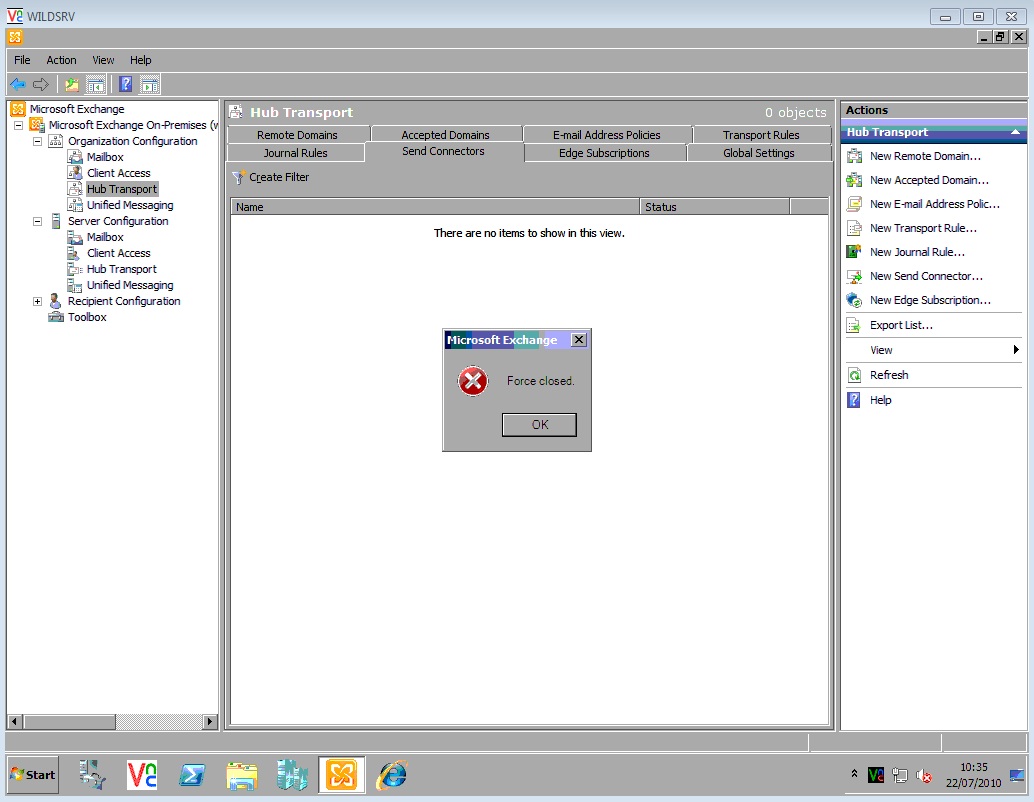Click the New Transport Rule icon
The width and height of the screenshot is (1034, 802).
point(855,228)
